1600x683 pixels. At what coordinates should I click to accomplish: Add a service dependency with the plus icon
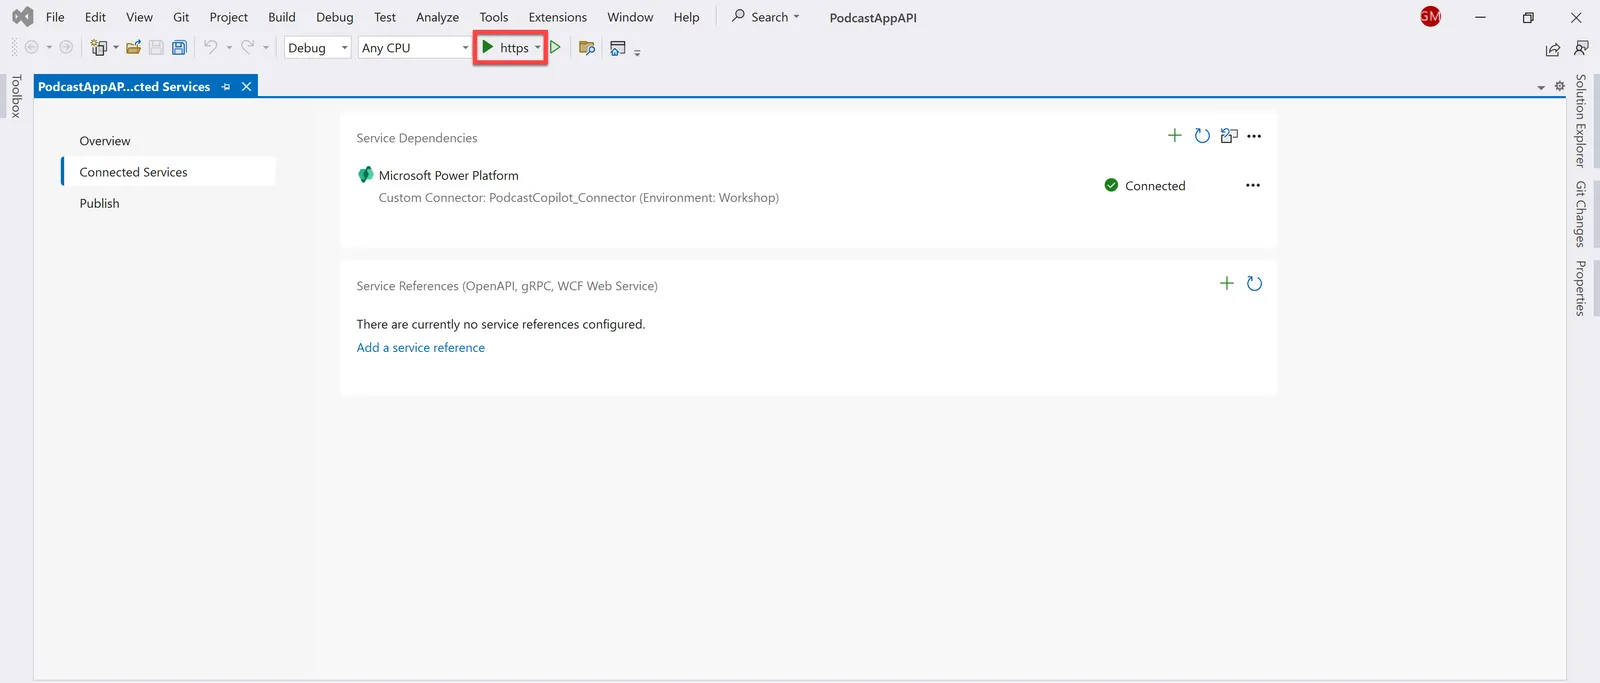1175,135
